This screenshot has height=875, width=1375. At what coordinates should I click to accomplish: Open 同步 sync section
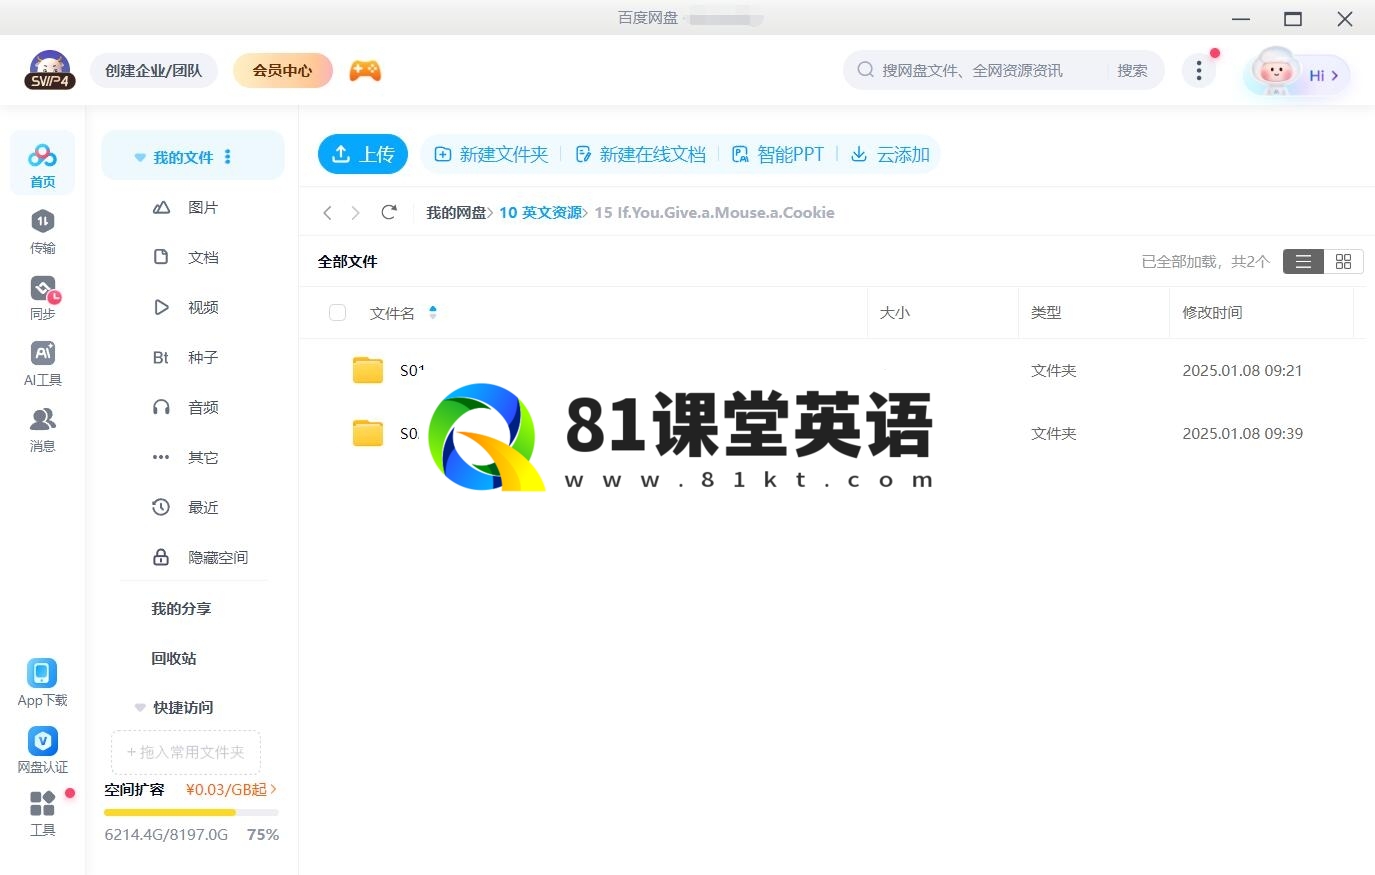[x=42, y=298]
